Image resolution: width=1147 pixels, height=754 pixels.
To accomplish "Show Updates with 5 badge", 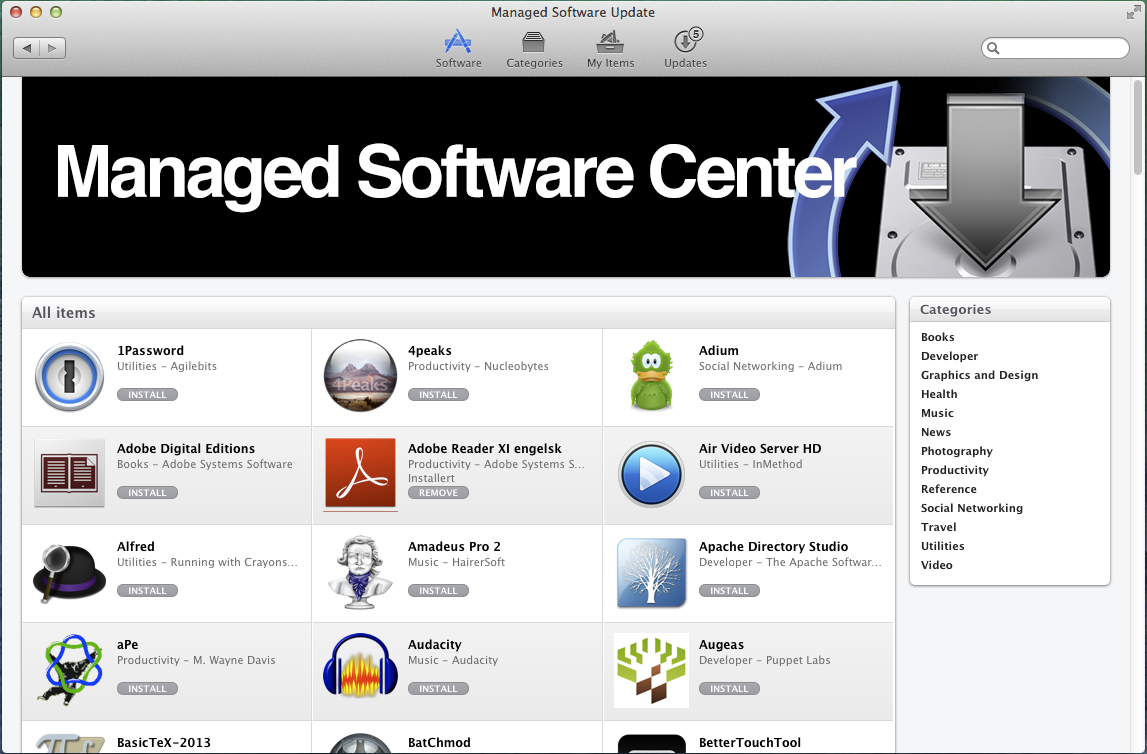I will pyautogui.click(x=686, y=49).
